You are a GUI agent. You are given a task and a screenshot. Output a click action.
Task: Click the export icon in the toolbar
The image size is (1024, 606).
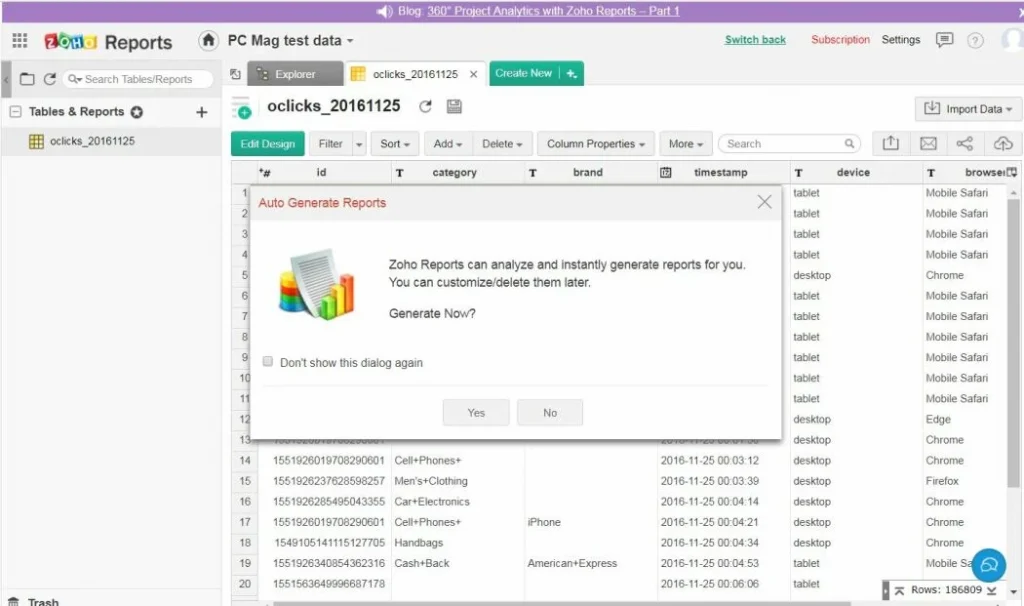[891, 144]
